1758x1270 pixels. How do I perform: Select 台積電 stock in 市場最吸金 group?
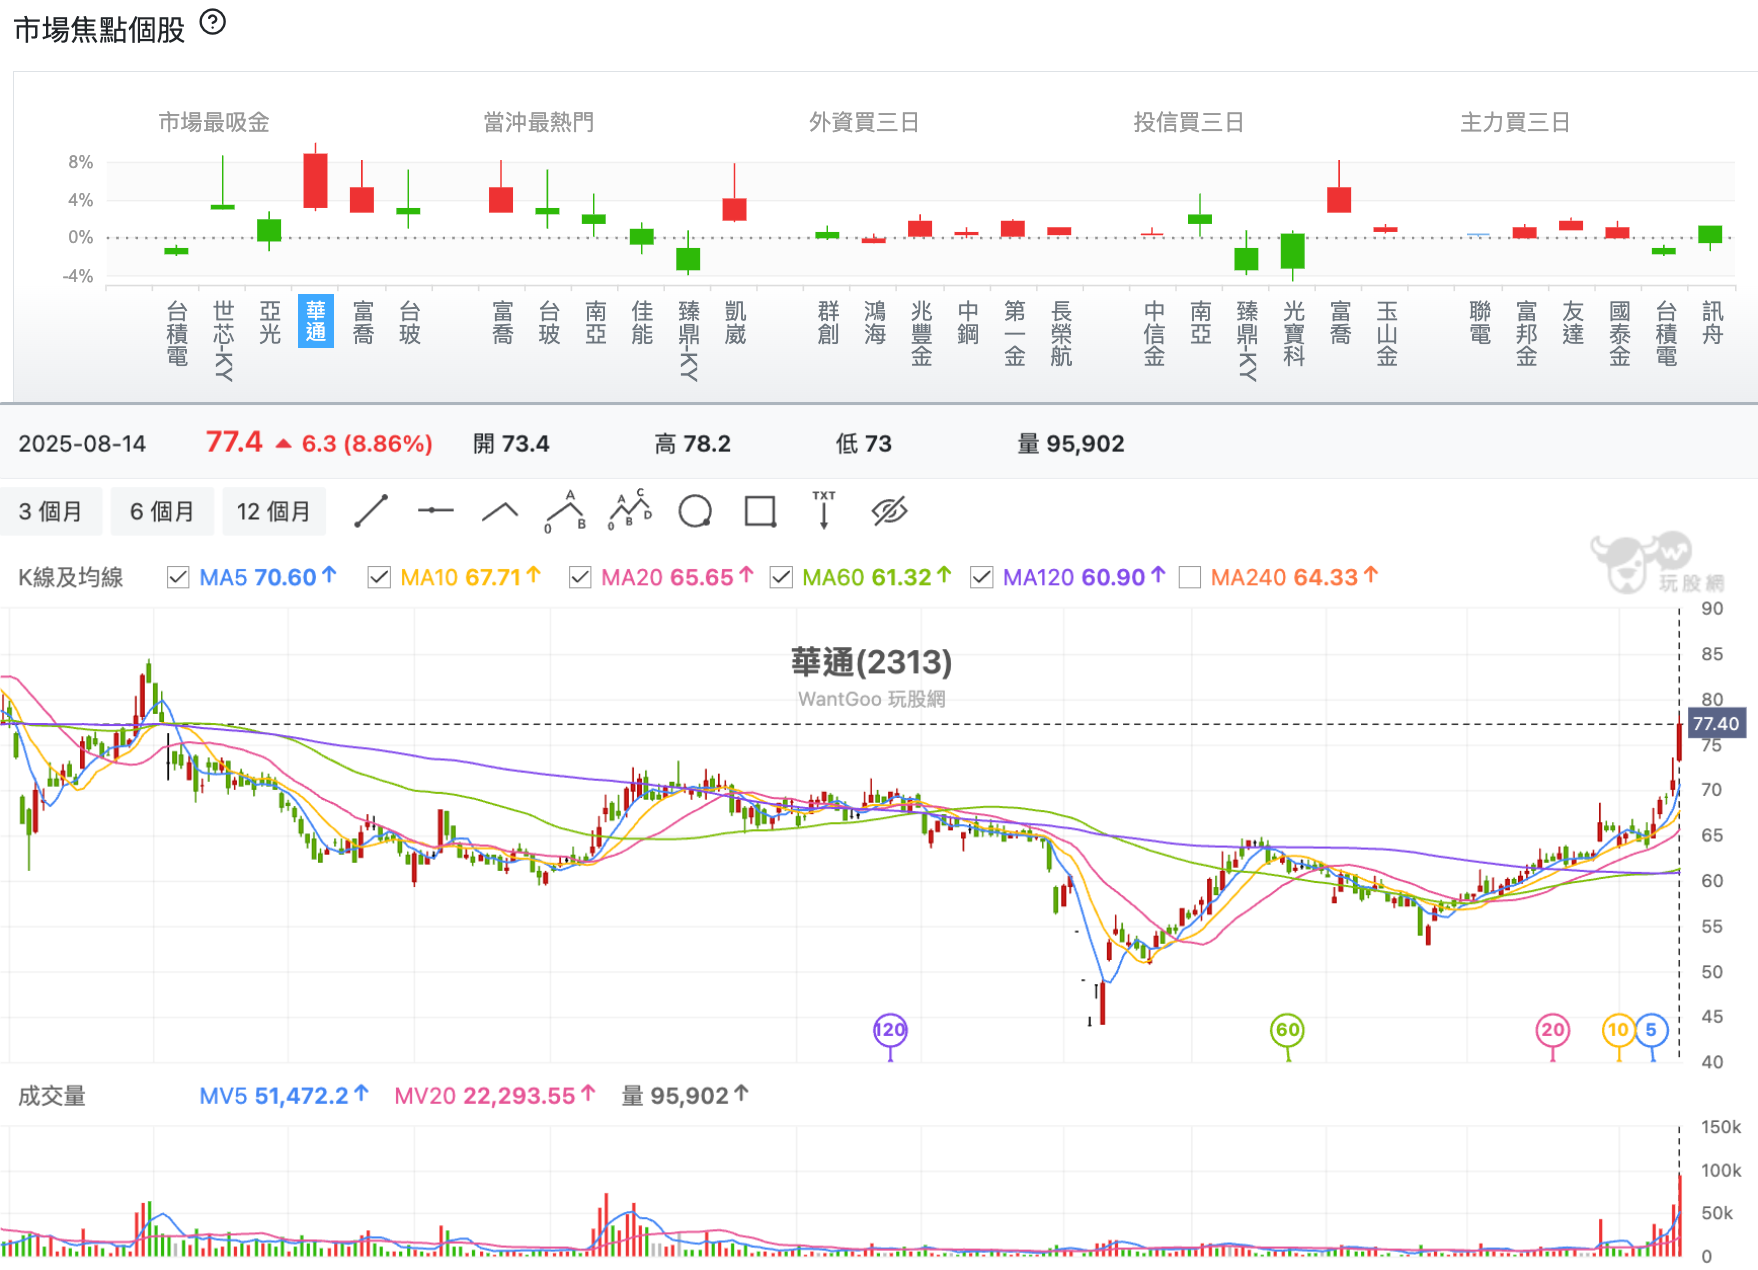[177, 333]
